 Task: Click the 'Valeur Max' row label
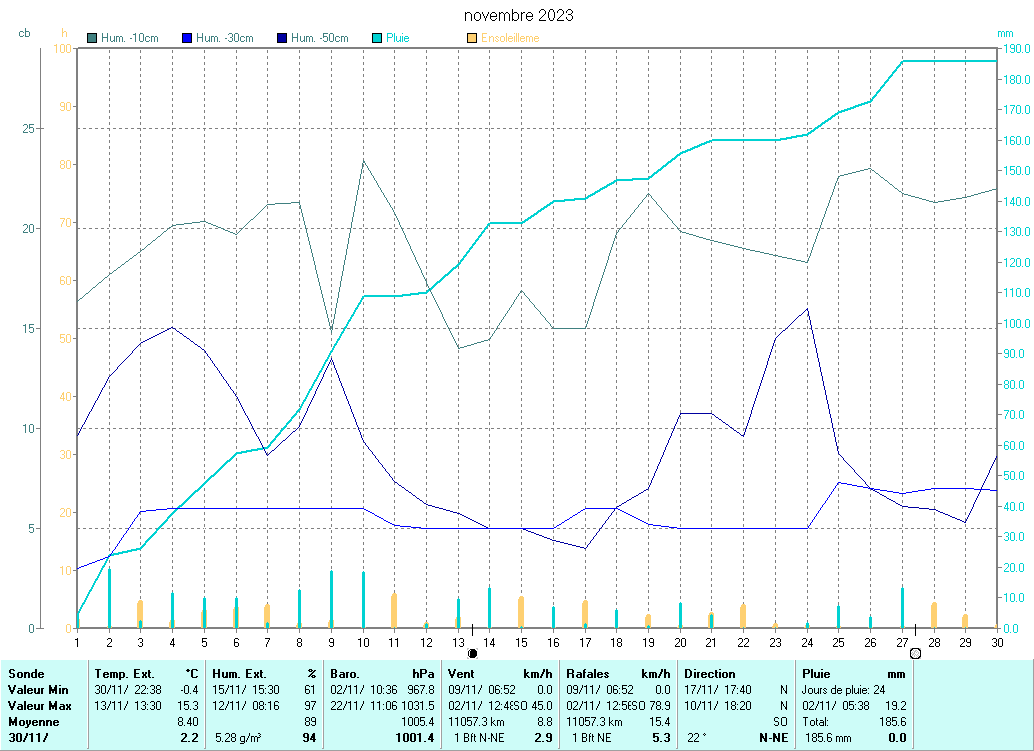38,705
